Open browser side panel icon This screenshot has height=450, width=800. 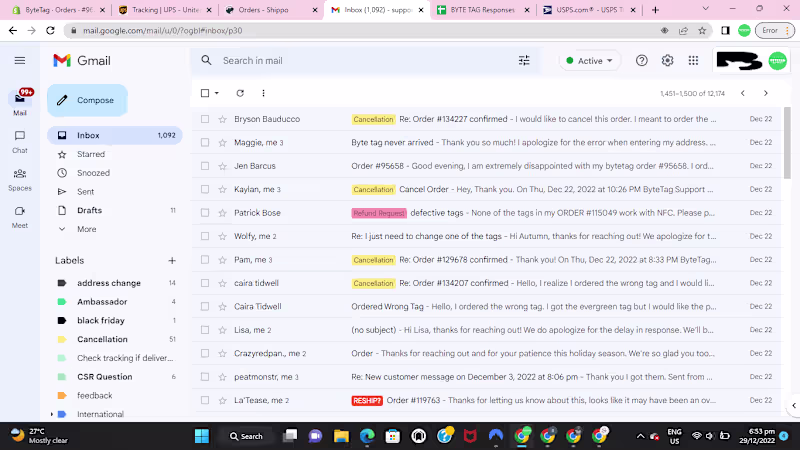725,31
